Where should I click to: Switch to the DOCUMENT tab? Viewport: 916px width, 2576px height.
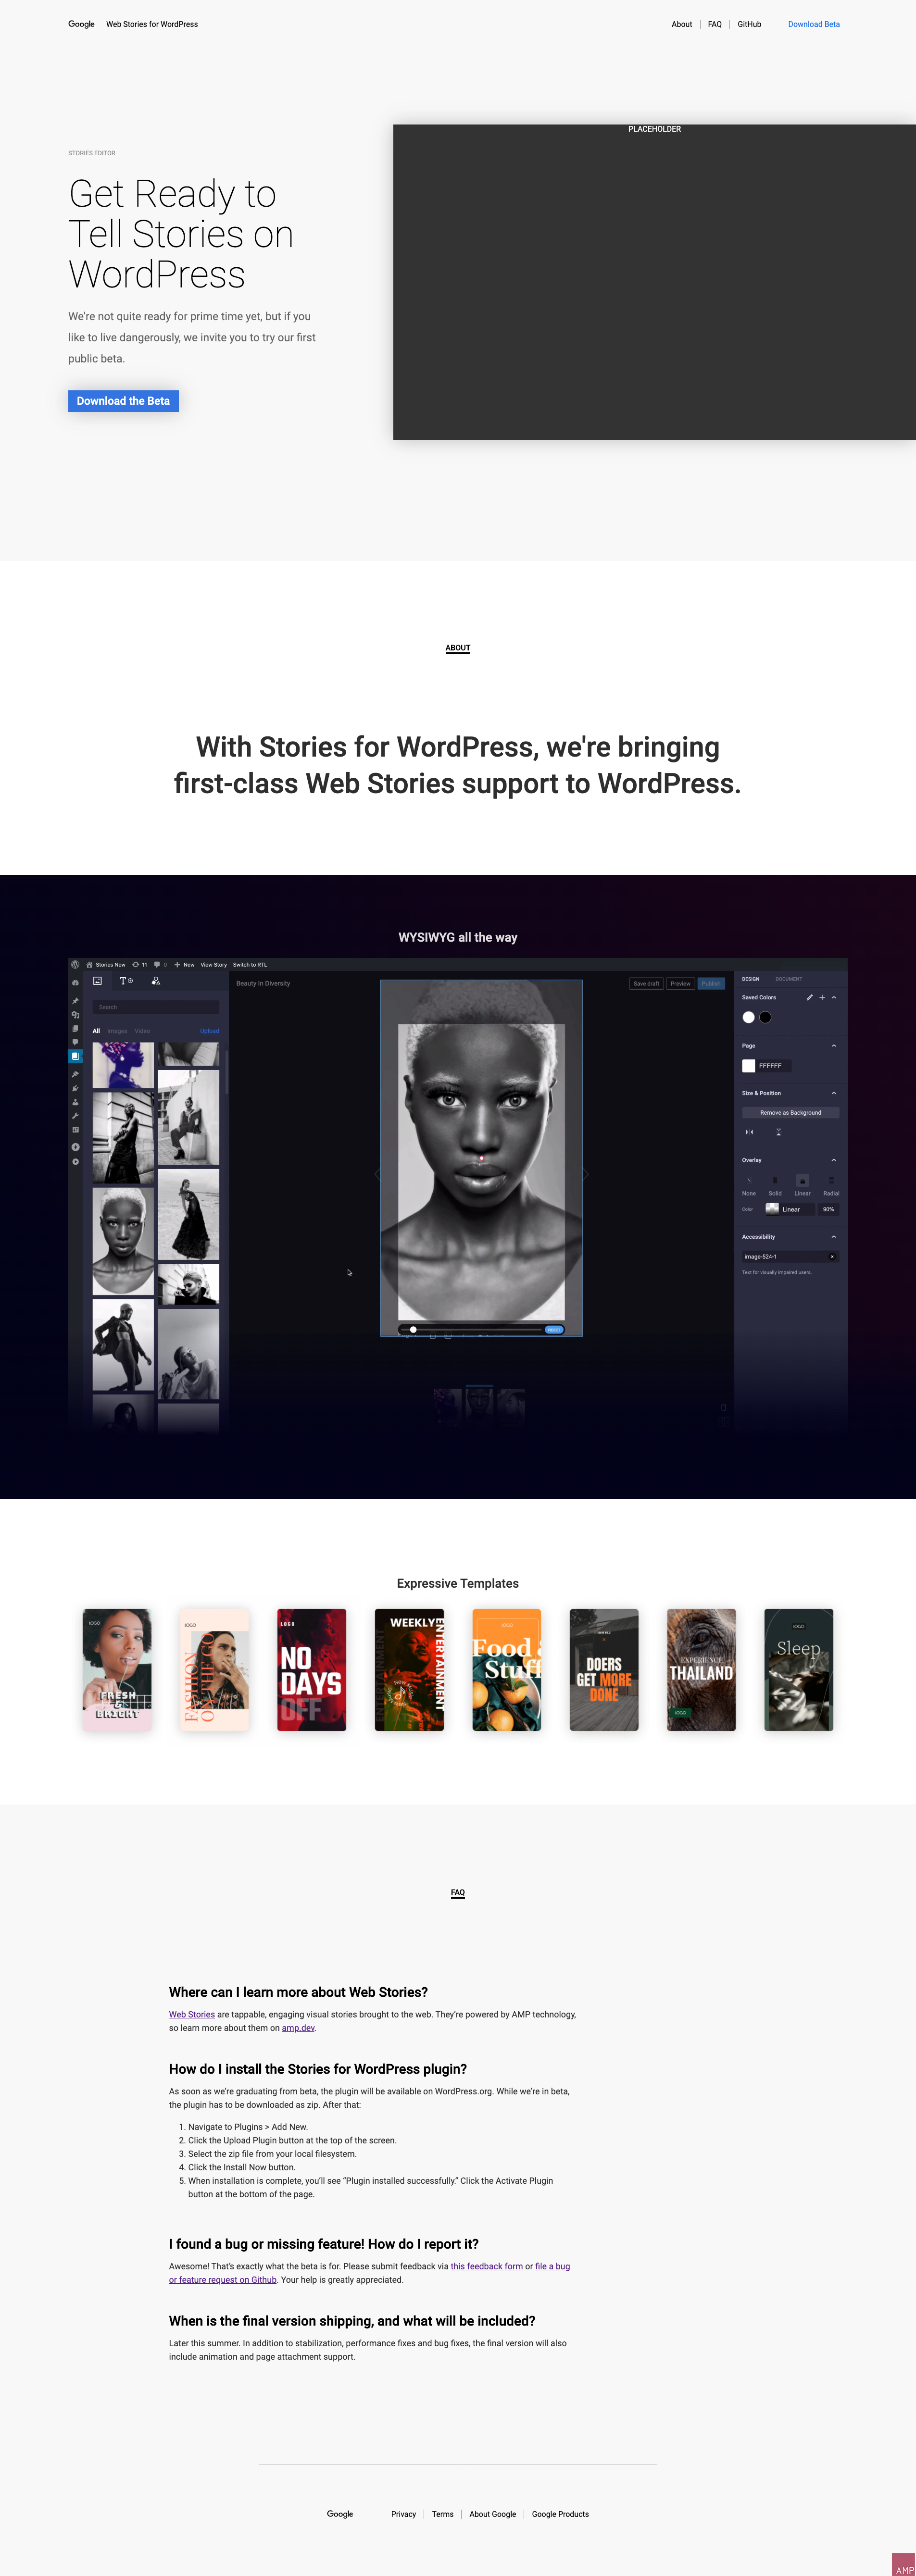click(x=788, y=979)
